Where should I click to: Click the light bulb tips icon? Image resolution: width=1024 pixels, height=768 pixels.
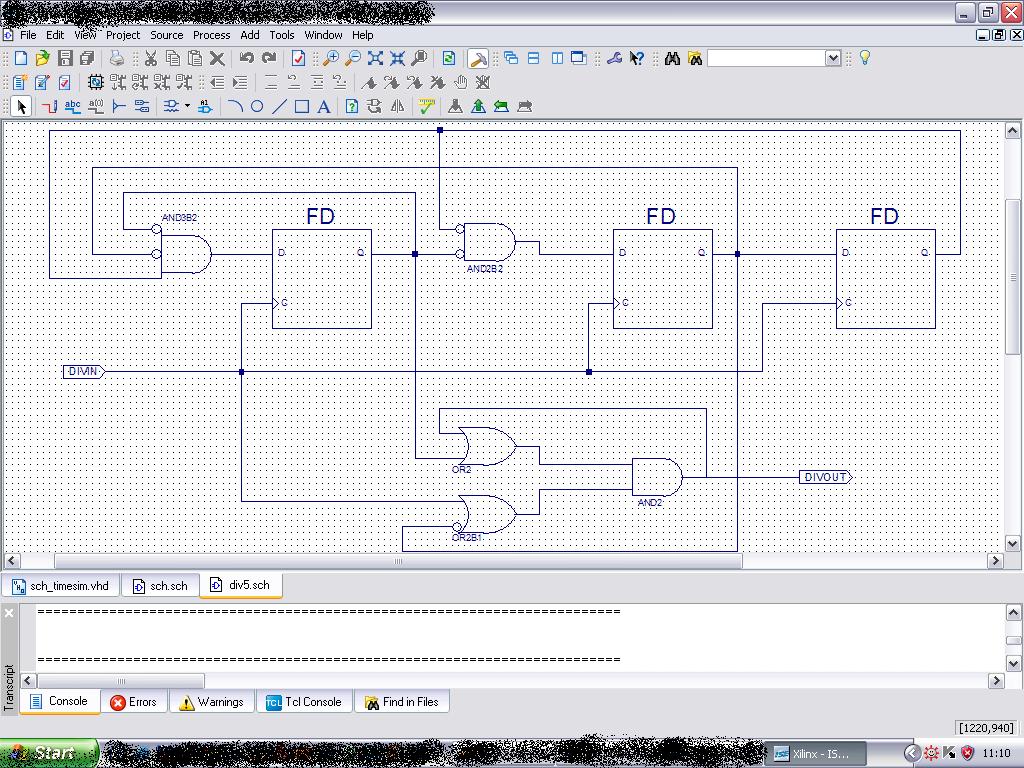pos(865,58)
